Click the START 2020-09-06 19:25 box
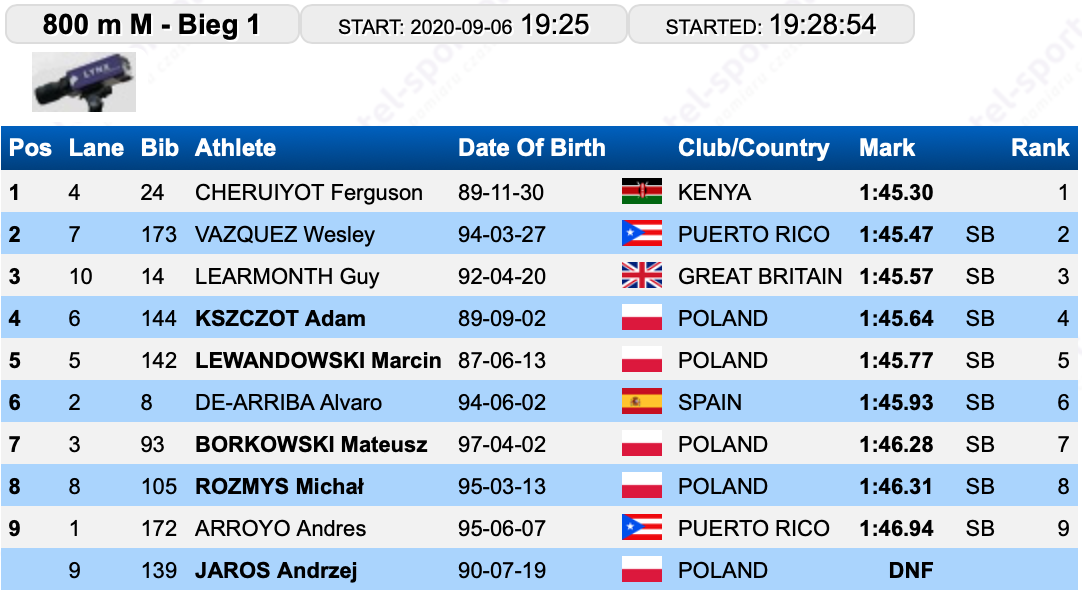This screenshot has width=1082, height=598. tap(464, 25)
